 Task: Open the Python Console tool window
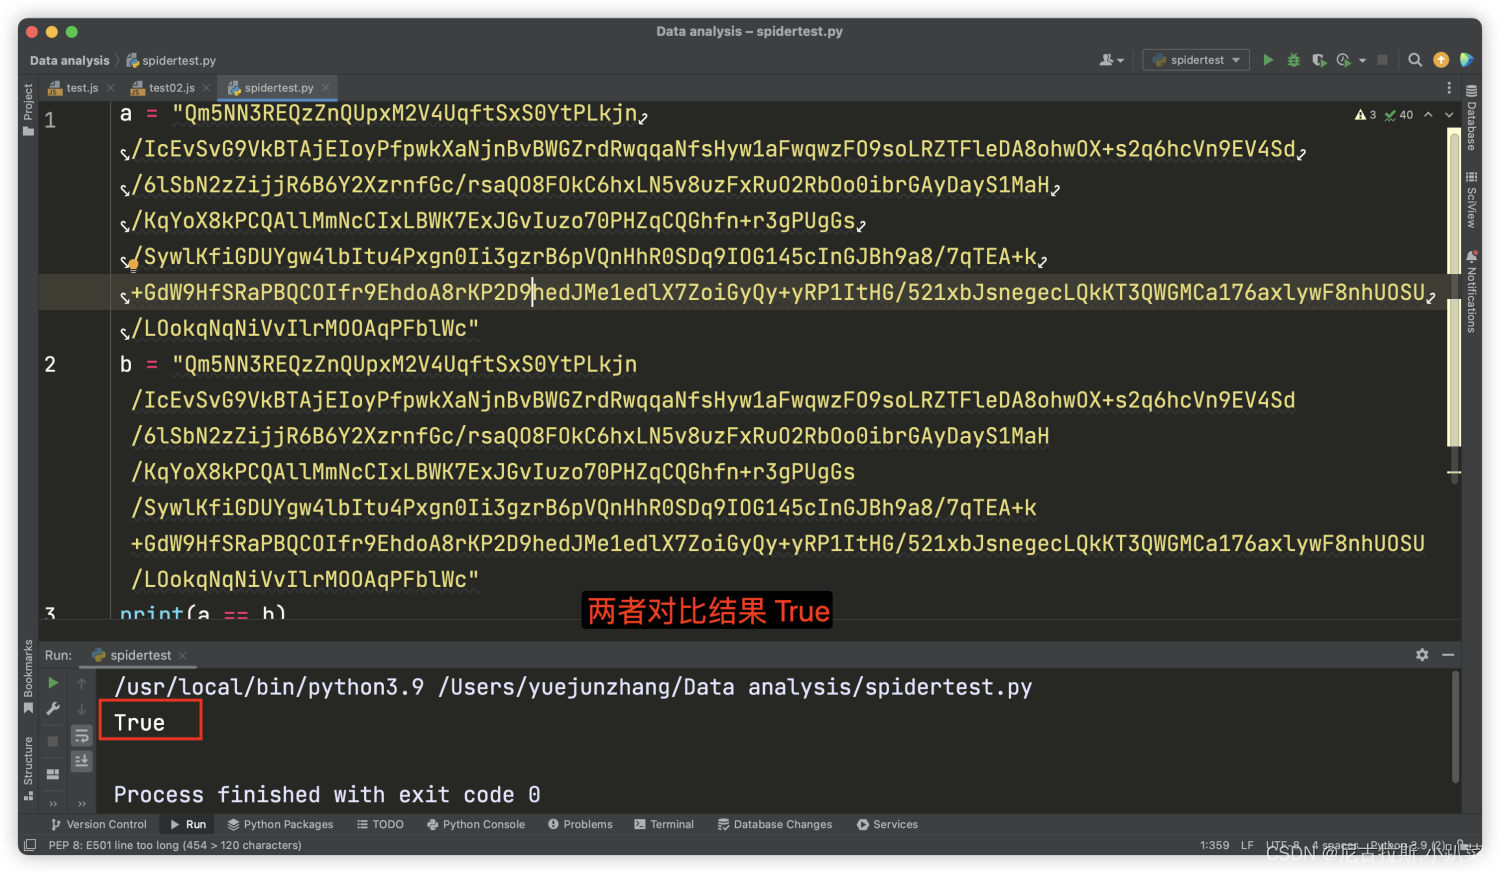[x=476, y=825]
